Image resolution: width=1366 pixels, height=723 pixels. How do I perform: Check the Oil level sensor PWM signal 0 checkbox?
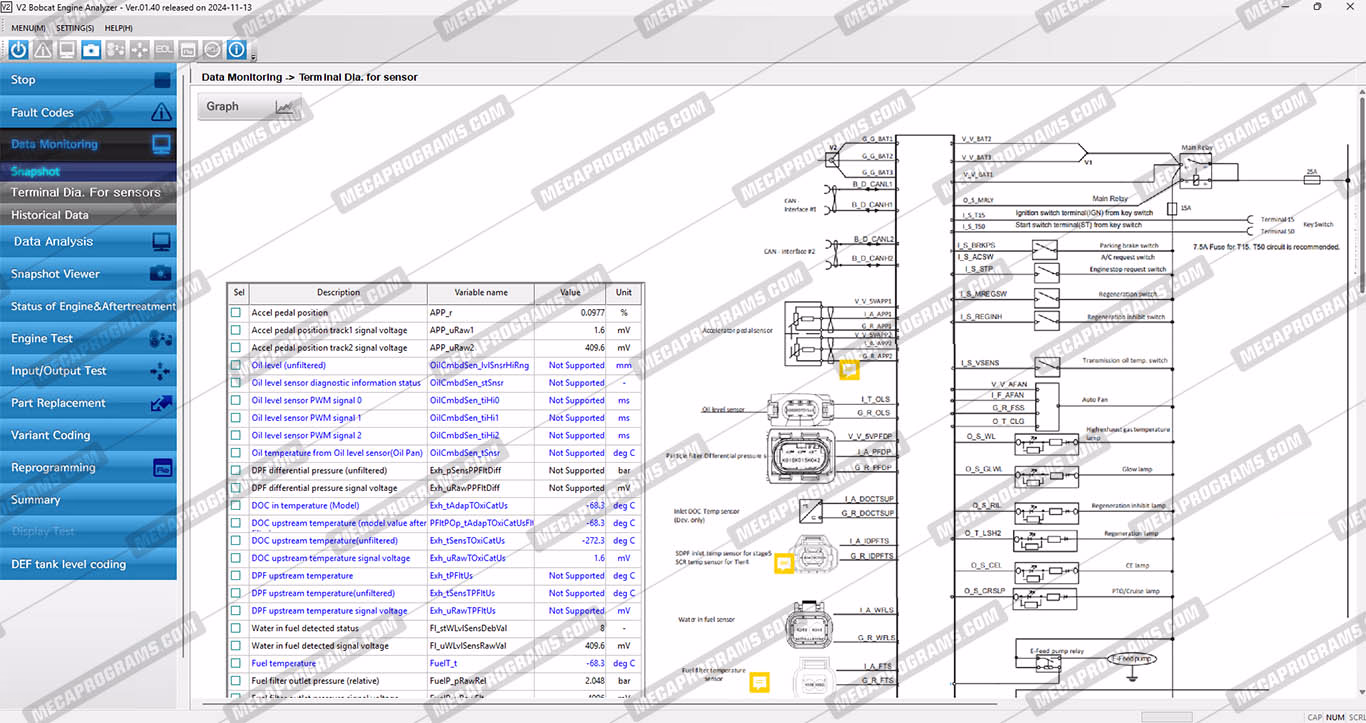pos(237,400)
